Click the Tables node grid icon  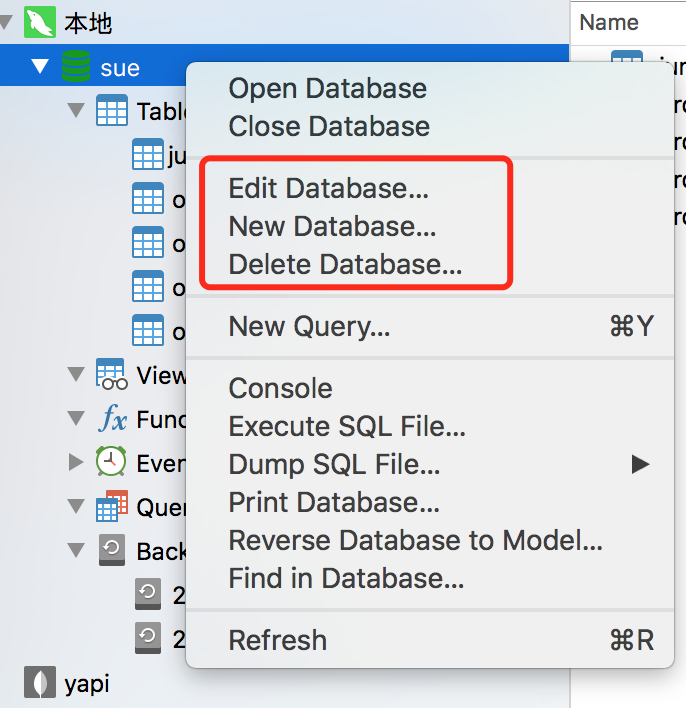[x=111, y=111]
